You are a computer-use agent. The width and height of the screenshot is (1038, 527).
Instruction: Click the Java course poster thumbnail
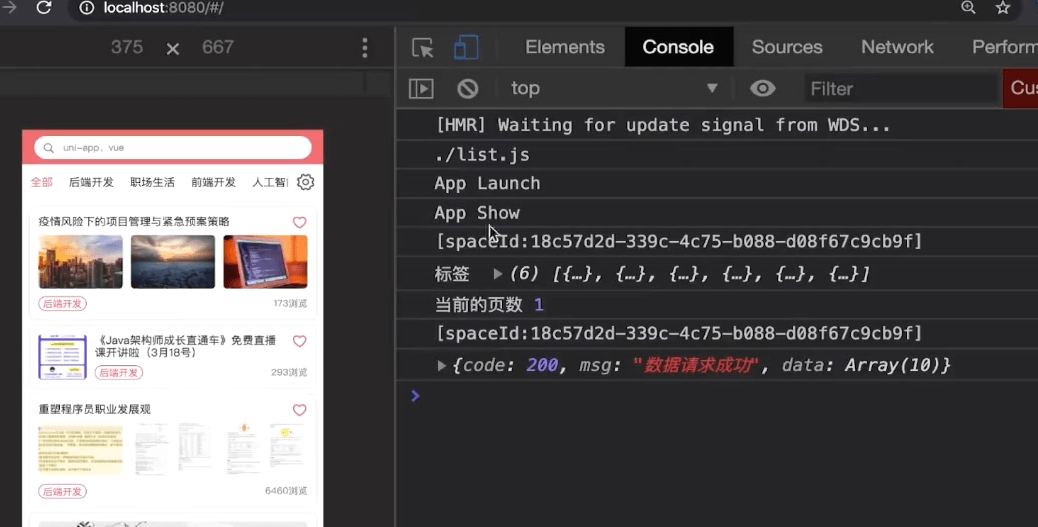(x=62, y=357)
